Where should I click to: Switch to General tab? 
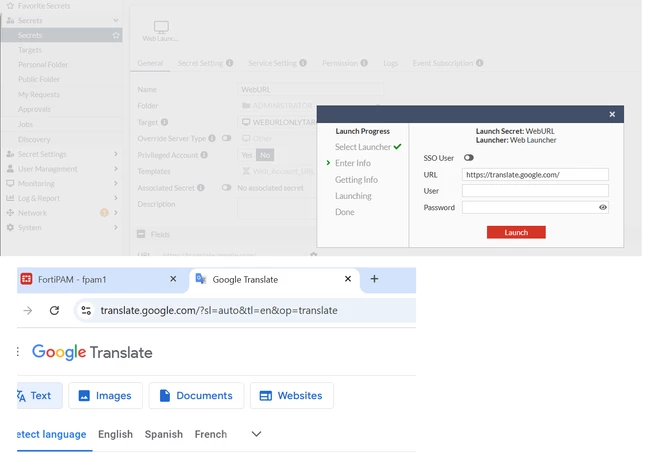(x=150, y=63)
